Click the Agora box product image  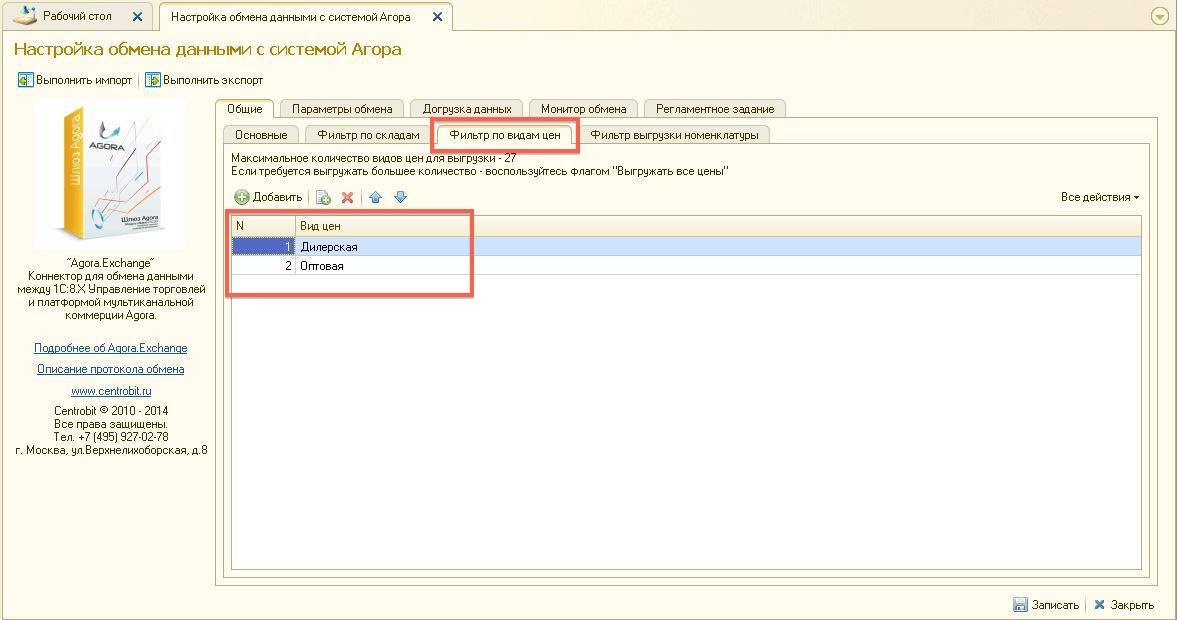coord(110,173)
